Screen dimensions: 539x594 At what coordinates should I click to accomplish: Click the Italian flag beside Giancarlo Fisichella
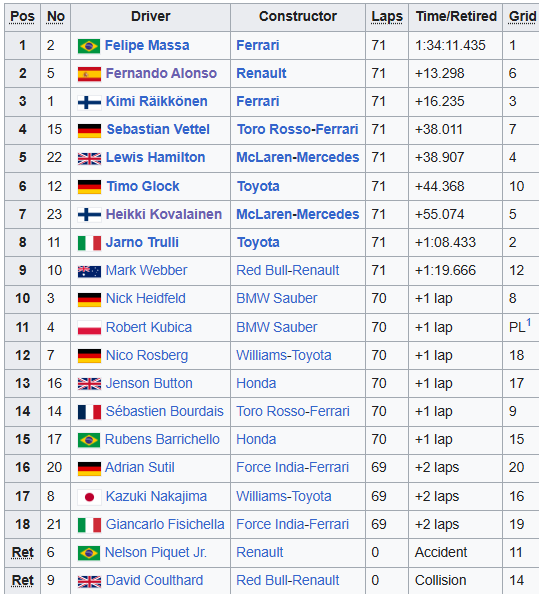click(x=89, y=525)
